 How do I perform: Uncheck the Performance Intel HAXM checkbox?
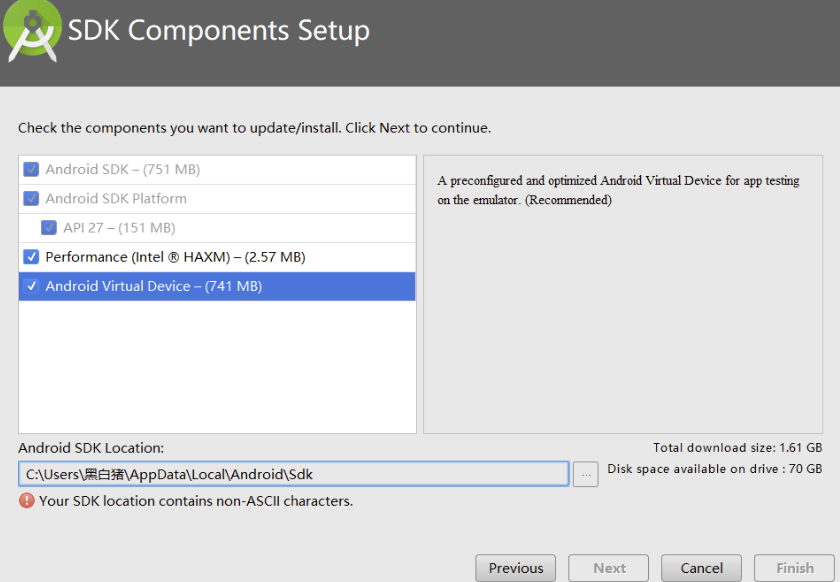tap(31, 257)
